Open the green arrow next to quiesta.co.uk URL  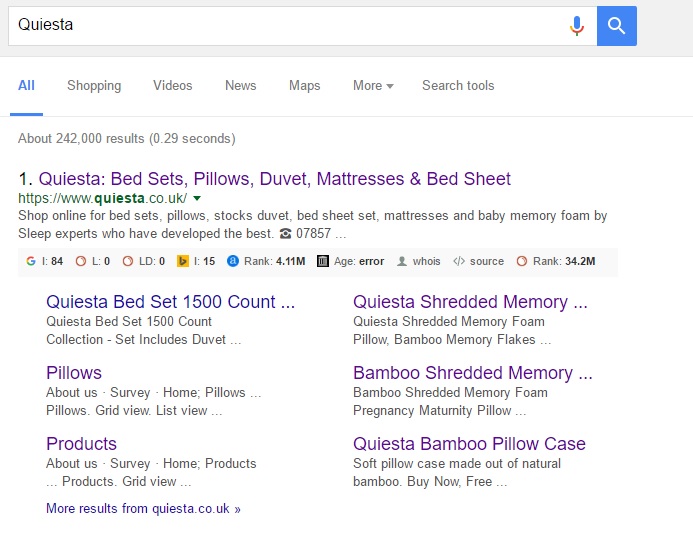click(x=197, y=198)
